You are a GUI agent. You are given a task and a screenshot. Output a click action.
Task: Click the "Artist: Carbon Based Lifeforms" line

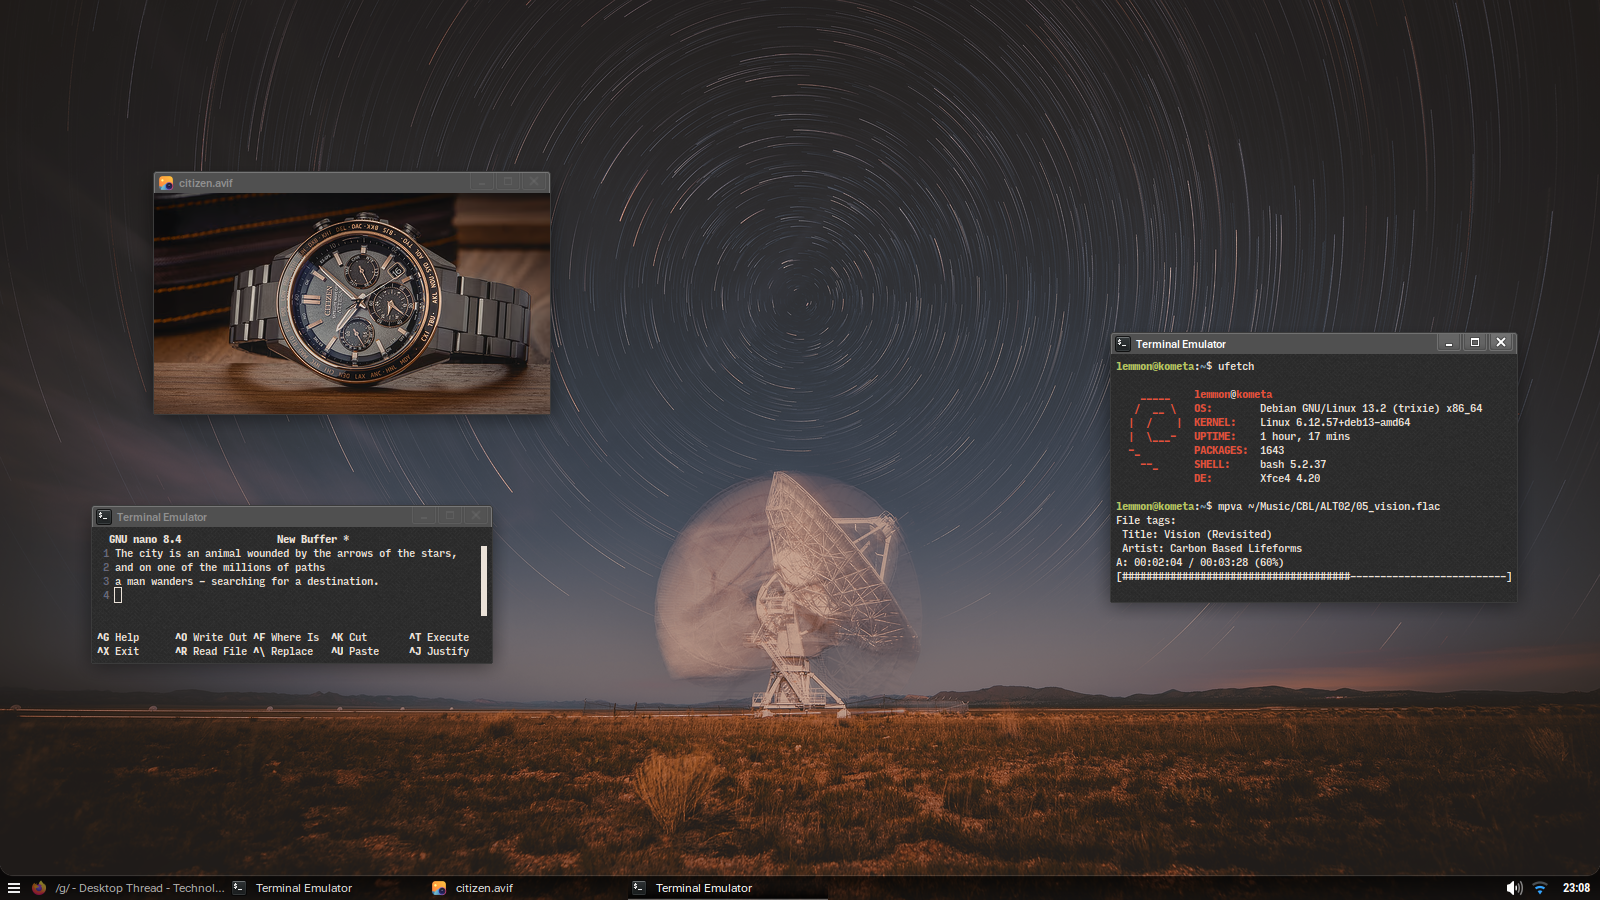tap(1212, 548)
